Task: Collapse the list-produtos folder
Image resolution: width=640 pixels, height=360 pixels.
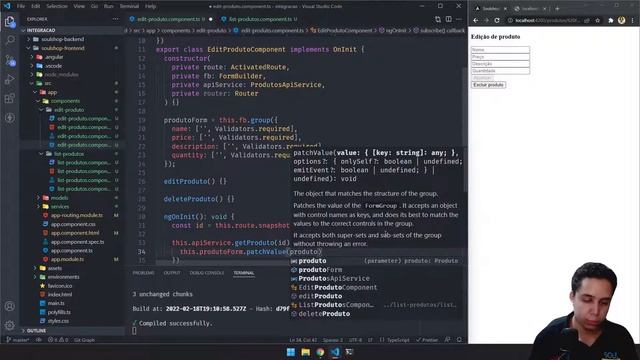Action: [x=68, y=154]
